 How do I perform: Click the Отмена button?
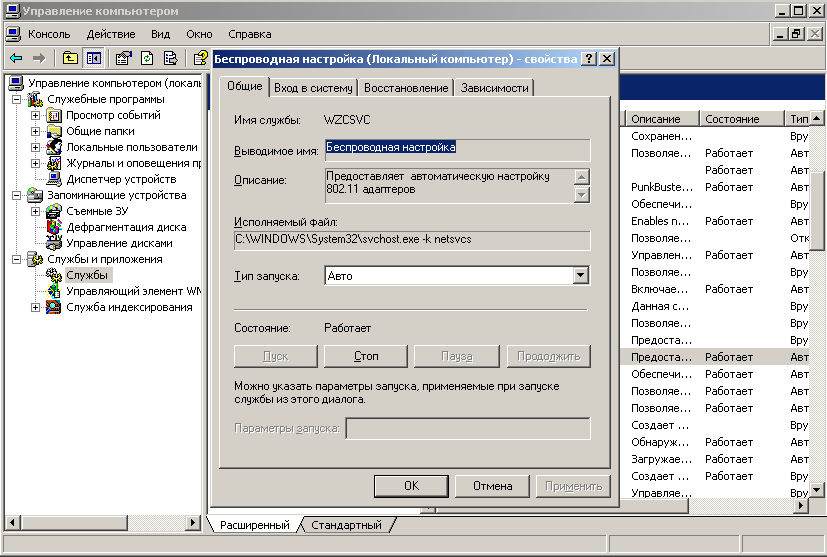coord(492,486)
